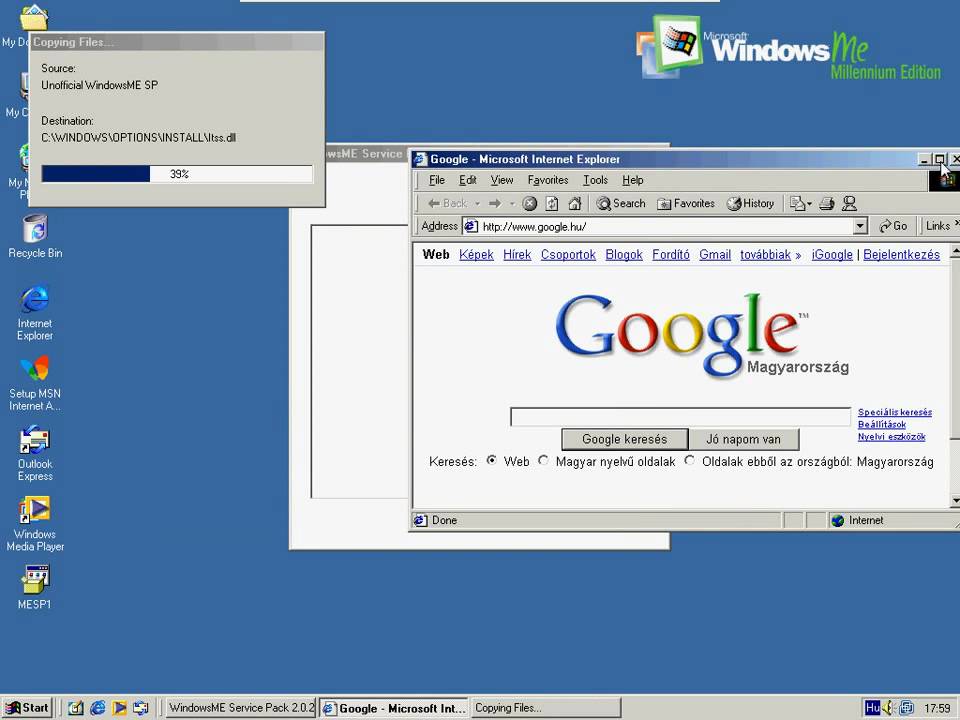Open the Hírek link

point(517,255)
